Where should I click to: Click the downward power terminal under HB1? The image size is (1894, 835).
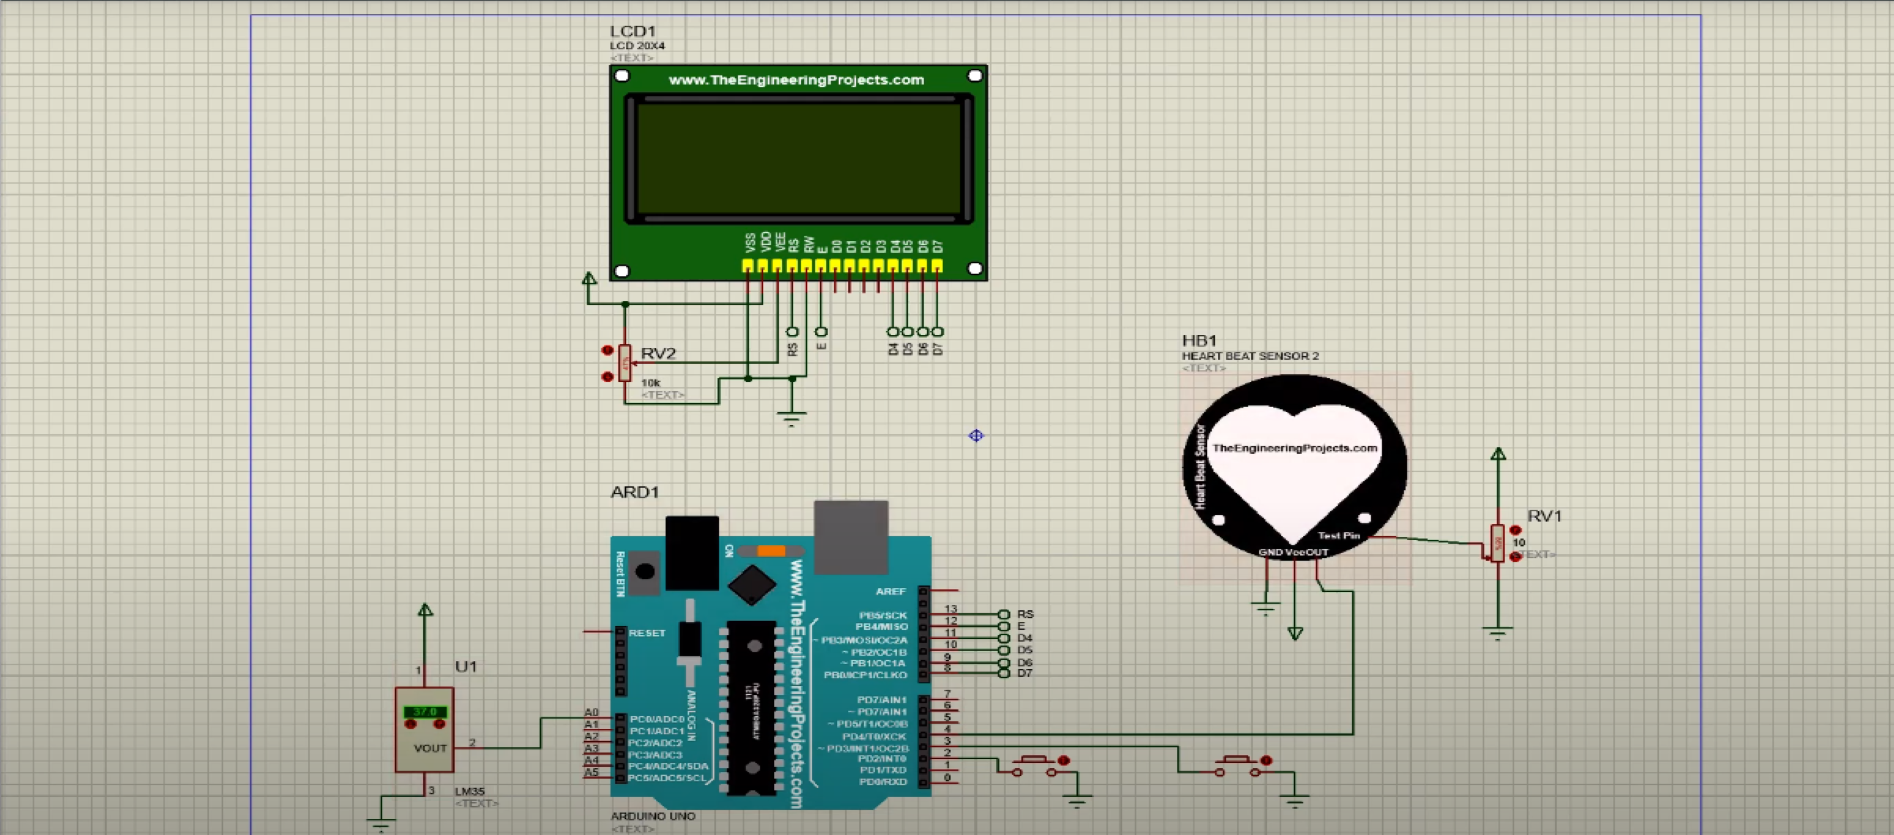(x=1295, y=633)
